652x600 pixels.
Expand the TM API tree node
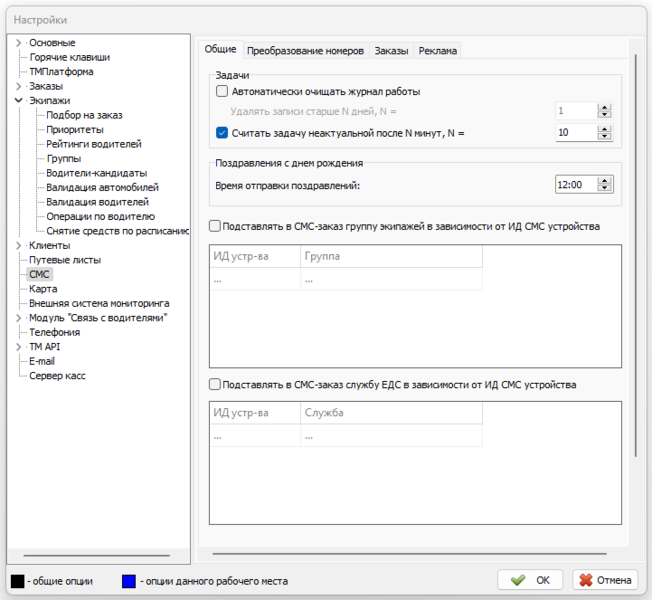pyautogui.click(x=19, y=347)
